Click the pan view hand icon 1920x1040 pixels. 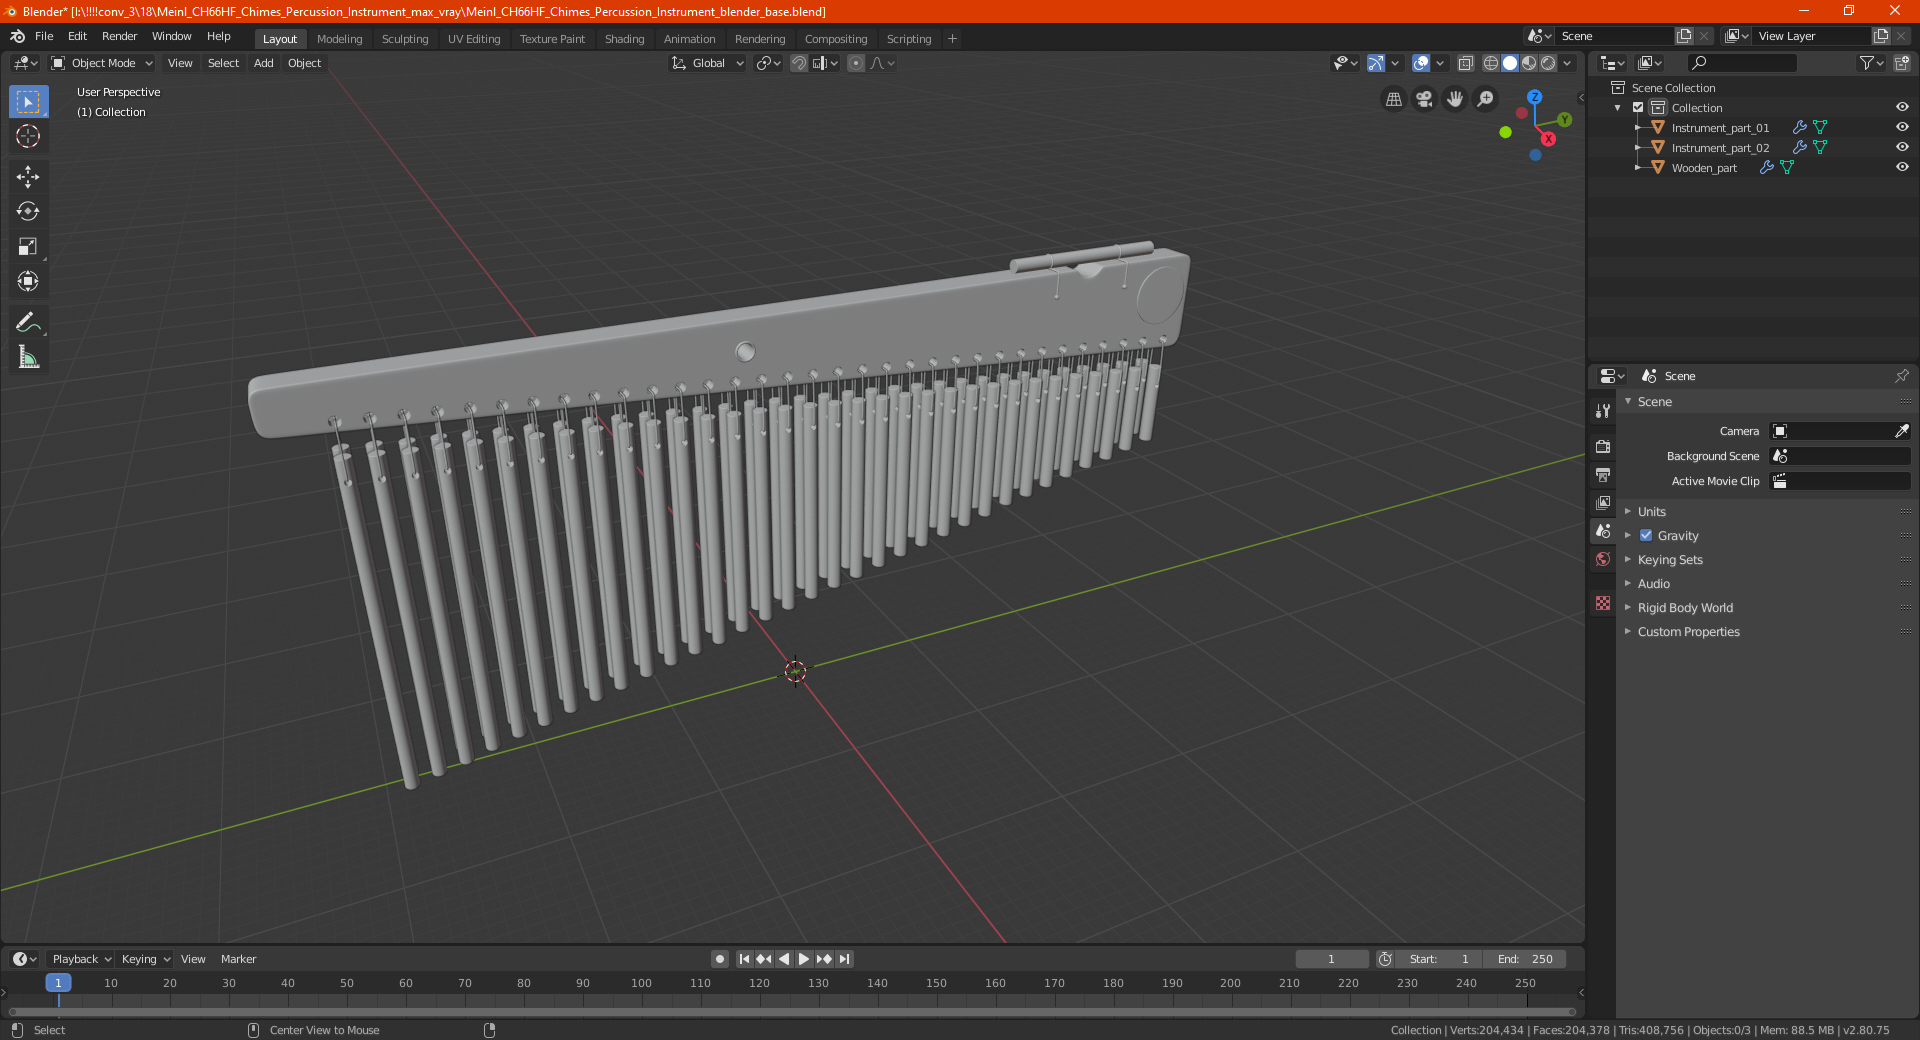click(1455, 99)
